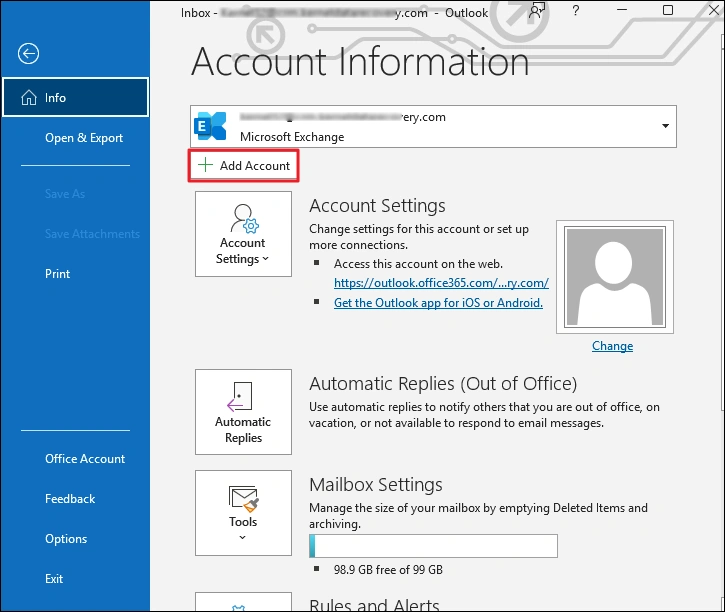Open the mailbox Tools dropdown

click(243, 513)
